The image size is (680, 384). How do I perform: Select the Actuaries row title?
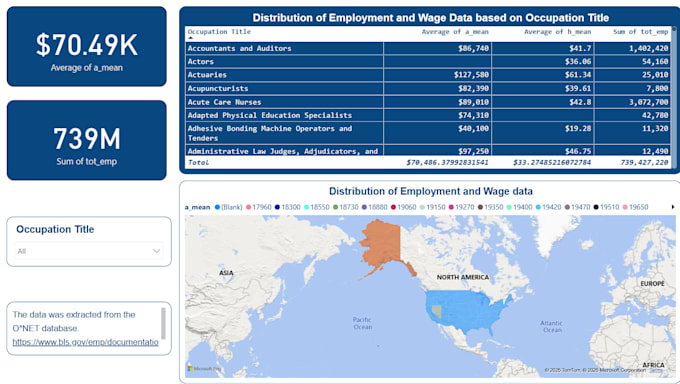[x=207, y=75]
